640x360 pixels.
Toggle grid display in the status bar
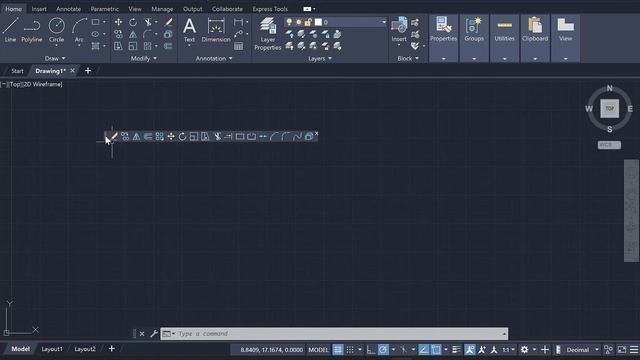click(338, 350)
